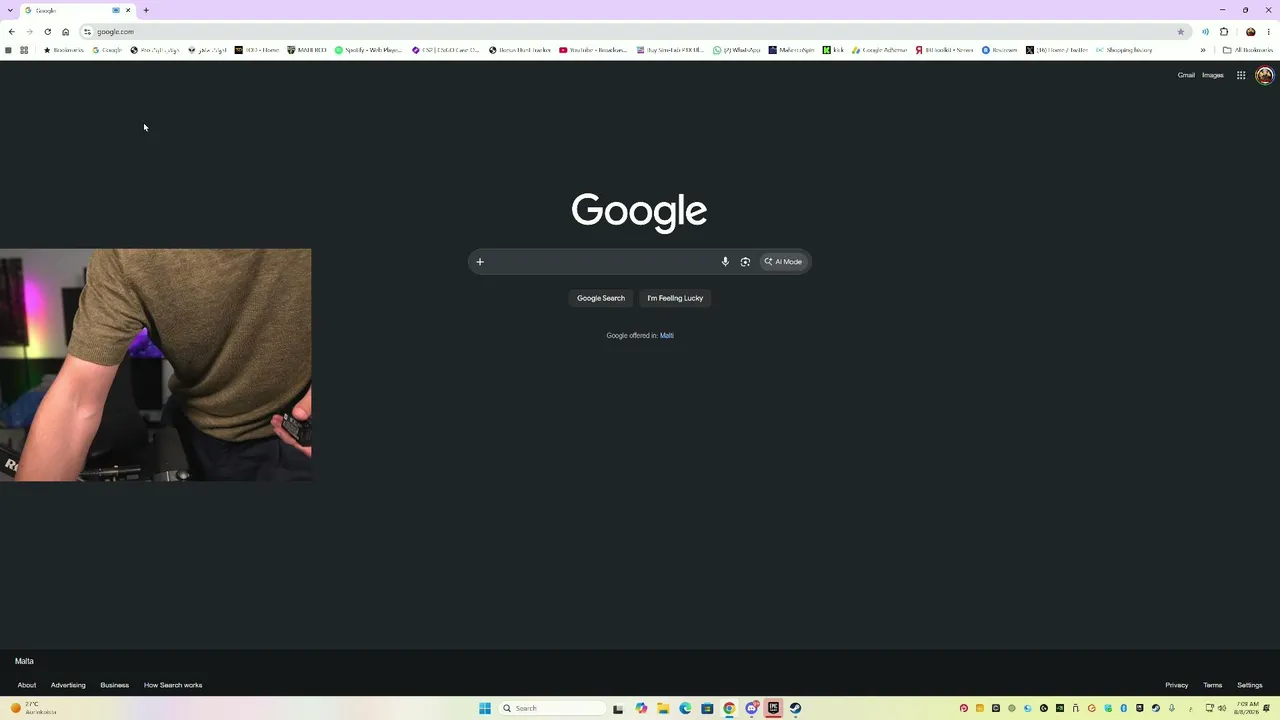
Task: Start voice search with the microphone
Action: 725,262
